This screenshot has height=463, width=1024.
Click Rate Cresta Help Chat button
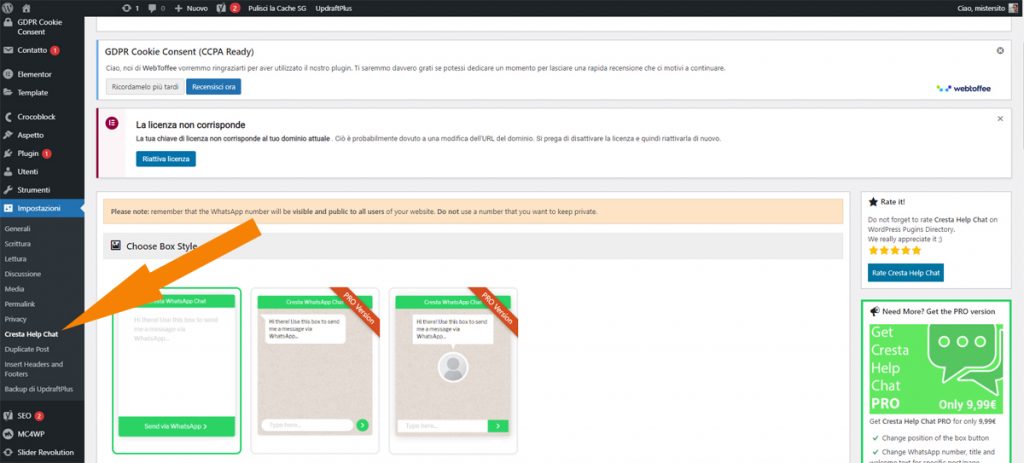[x=906, y=273]
